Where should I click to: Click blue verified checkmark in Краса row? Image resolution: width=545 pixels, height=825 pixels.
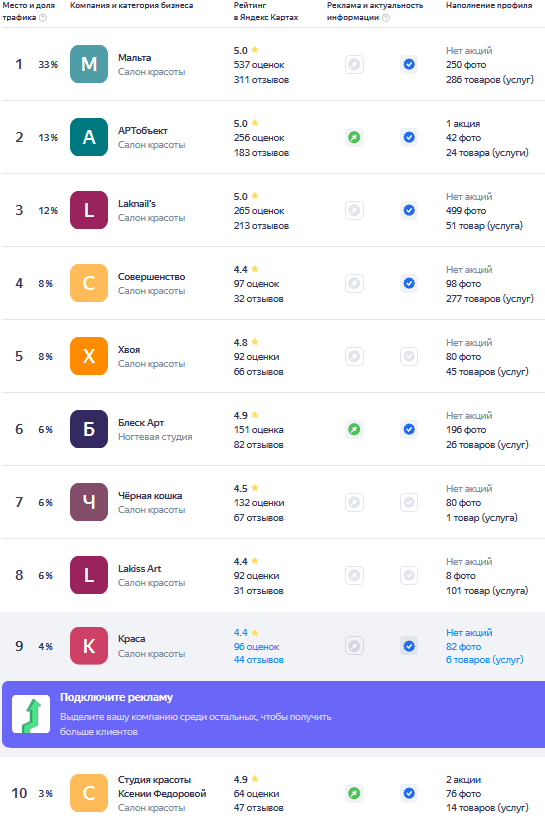(x=409, y=646)
